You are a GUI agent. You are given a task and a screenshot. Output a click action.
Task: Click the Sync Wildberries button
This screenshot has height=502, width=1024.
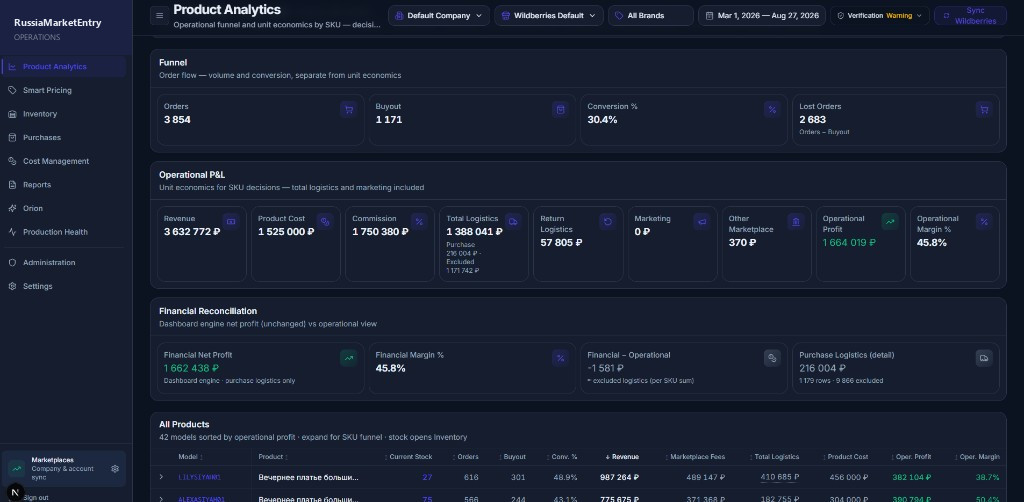970,16
